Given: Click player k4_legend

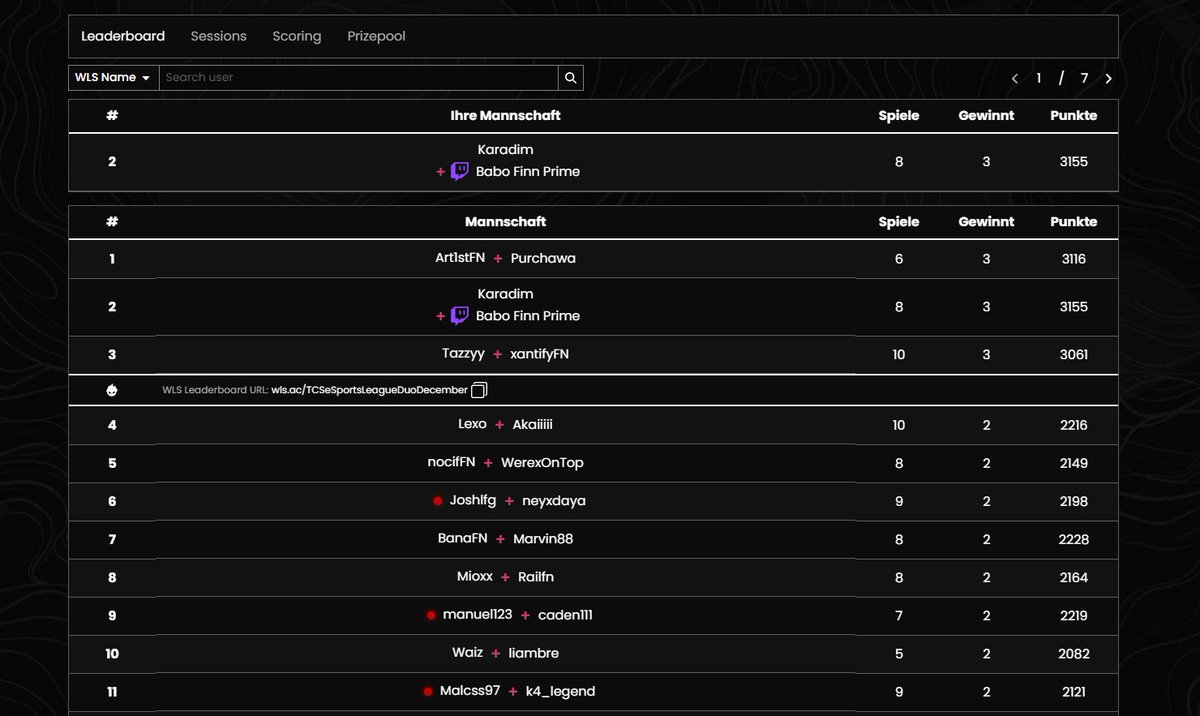Looking at the screenshot, I should click(x=560, y=691).
